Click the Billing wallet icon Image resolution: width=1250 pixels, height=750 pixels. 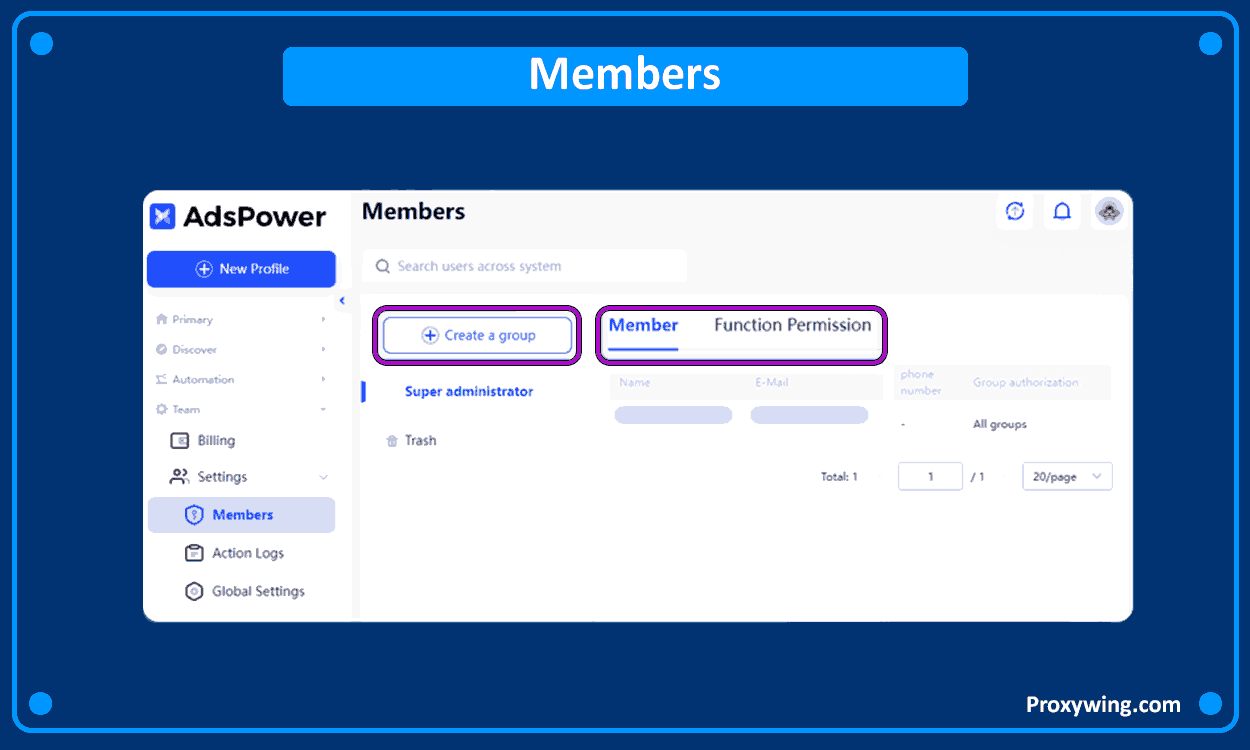180,441
